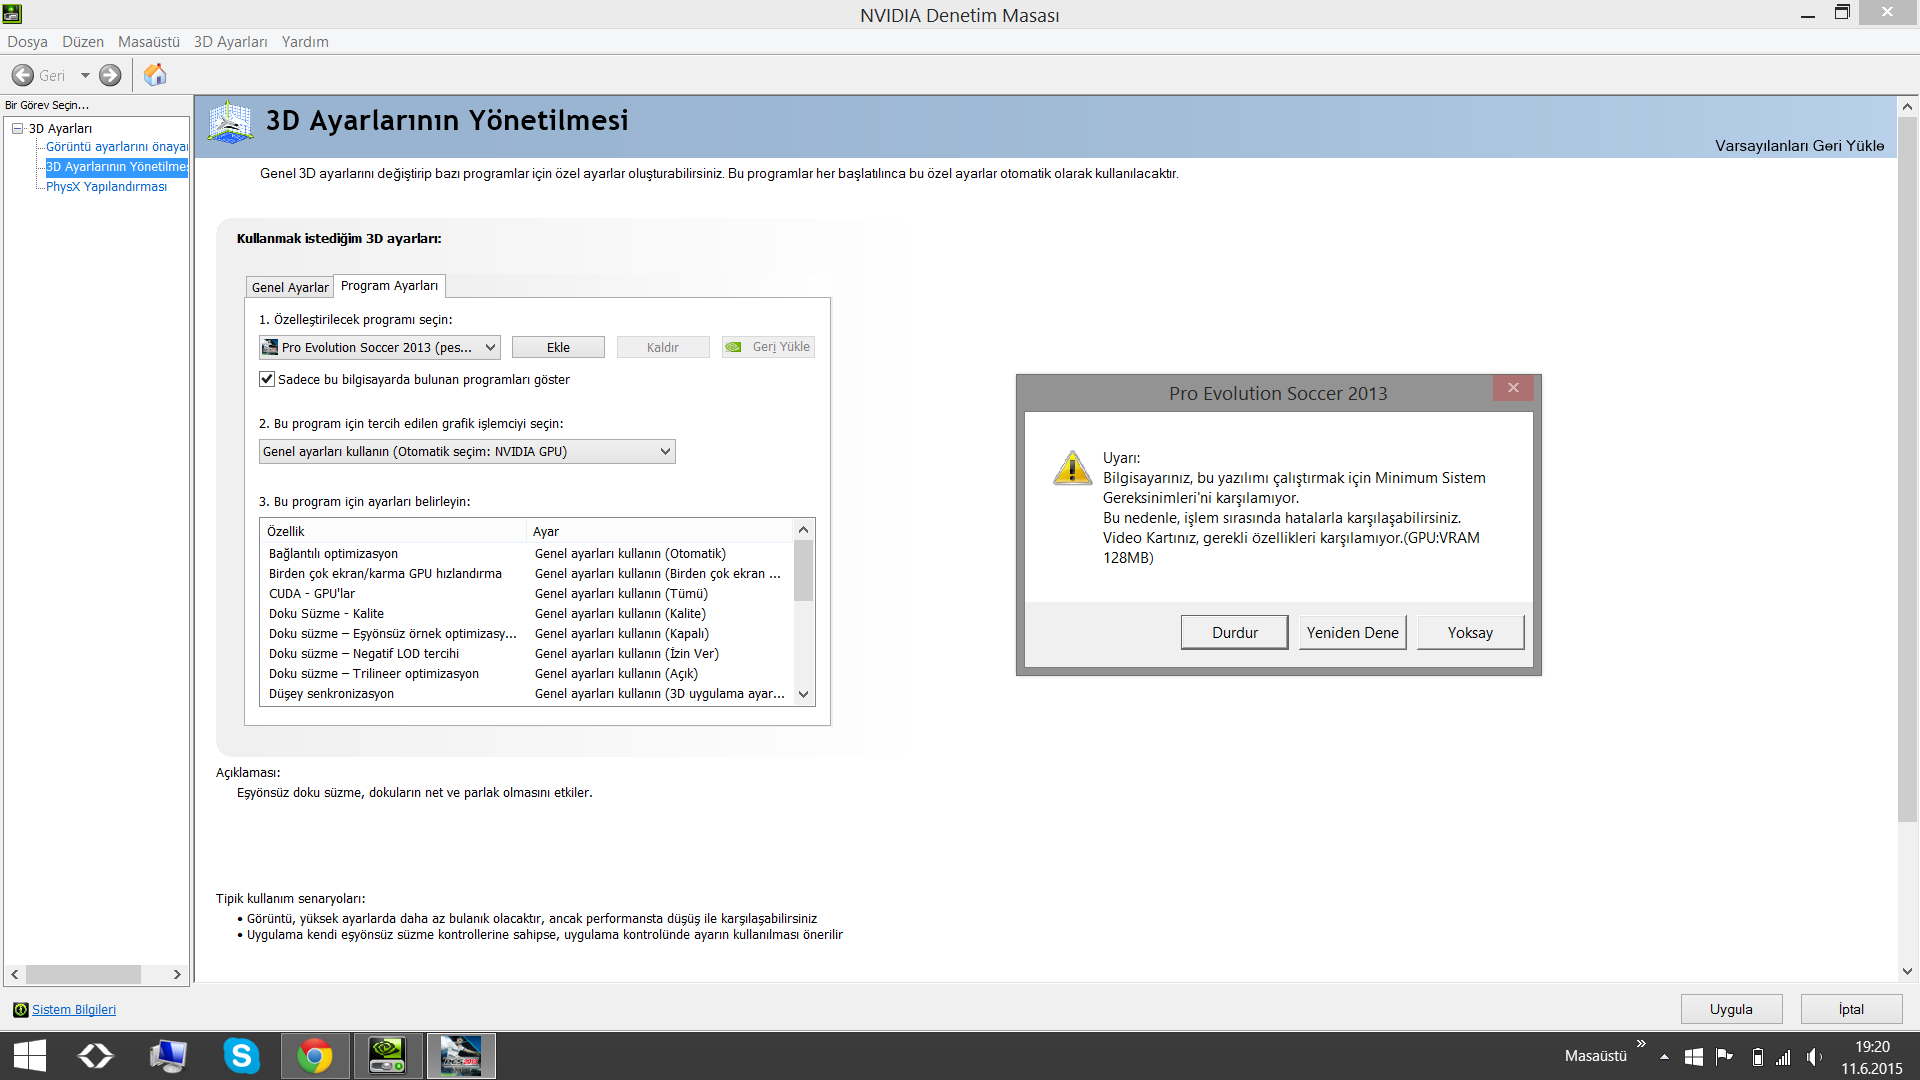Open the 3D Ayarları menu

pos(231,42)
